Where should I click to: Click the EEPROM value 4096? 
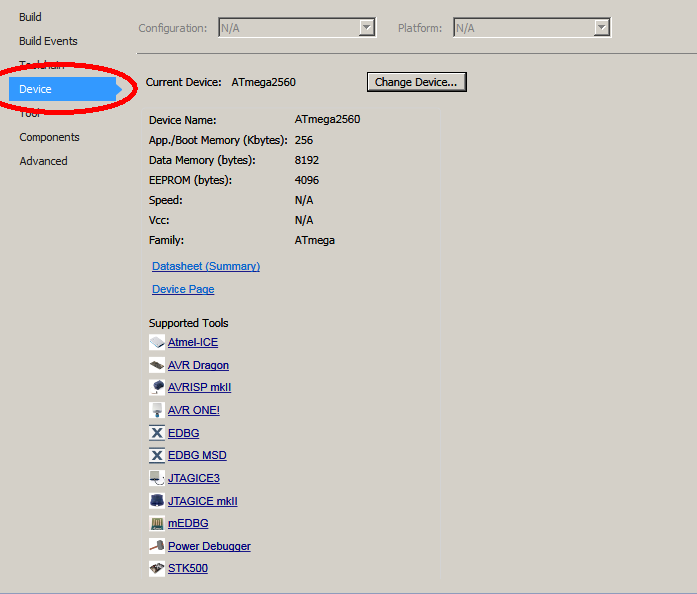coord(307,180)
